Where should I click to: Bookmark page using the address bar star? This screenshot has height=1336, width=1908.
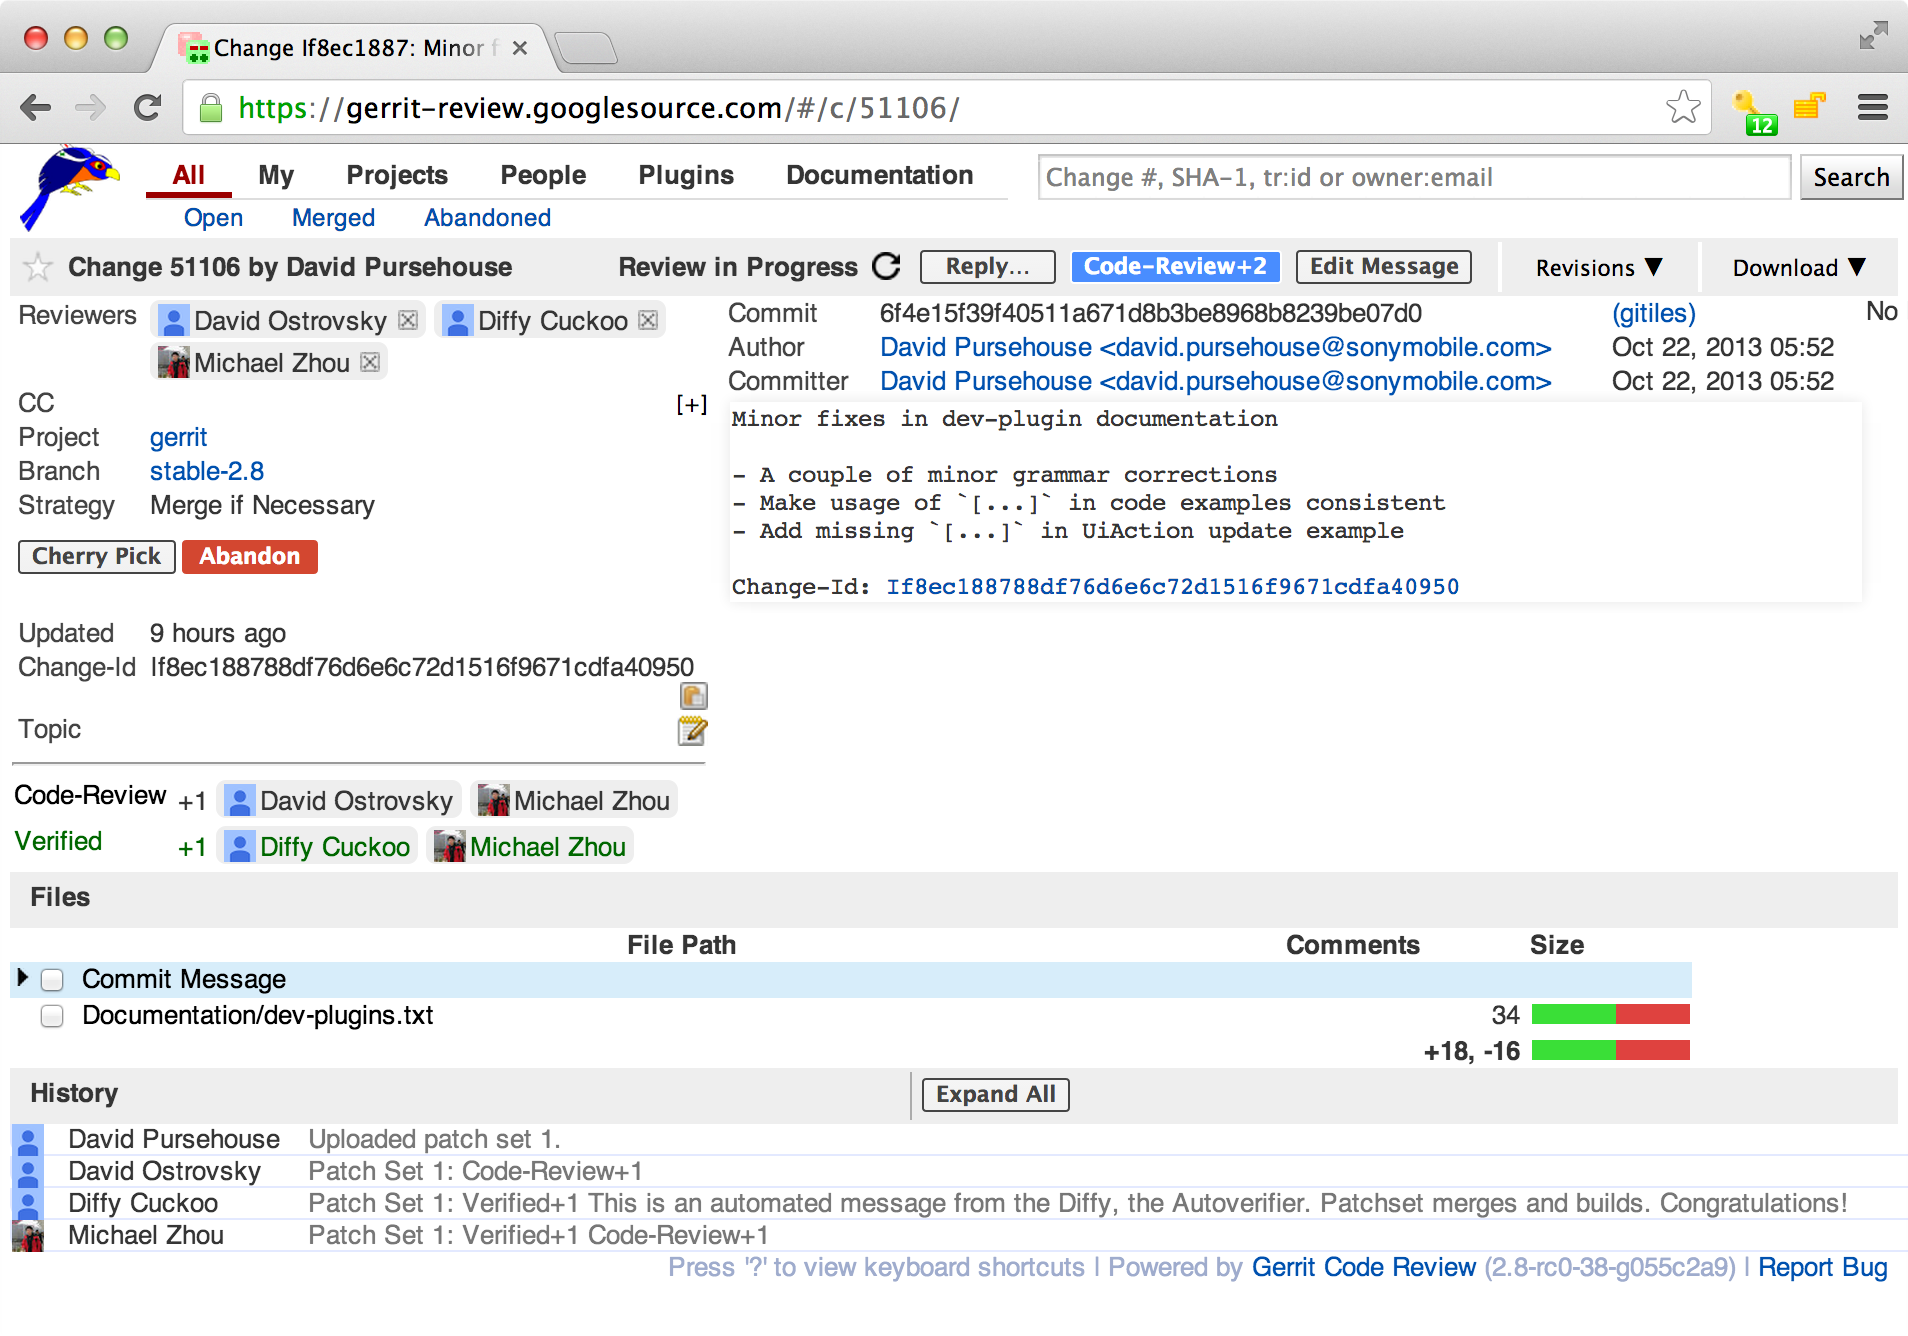click(1683, 107)
